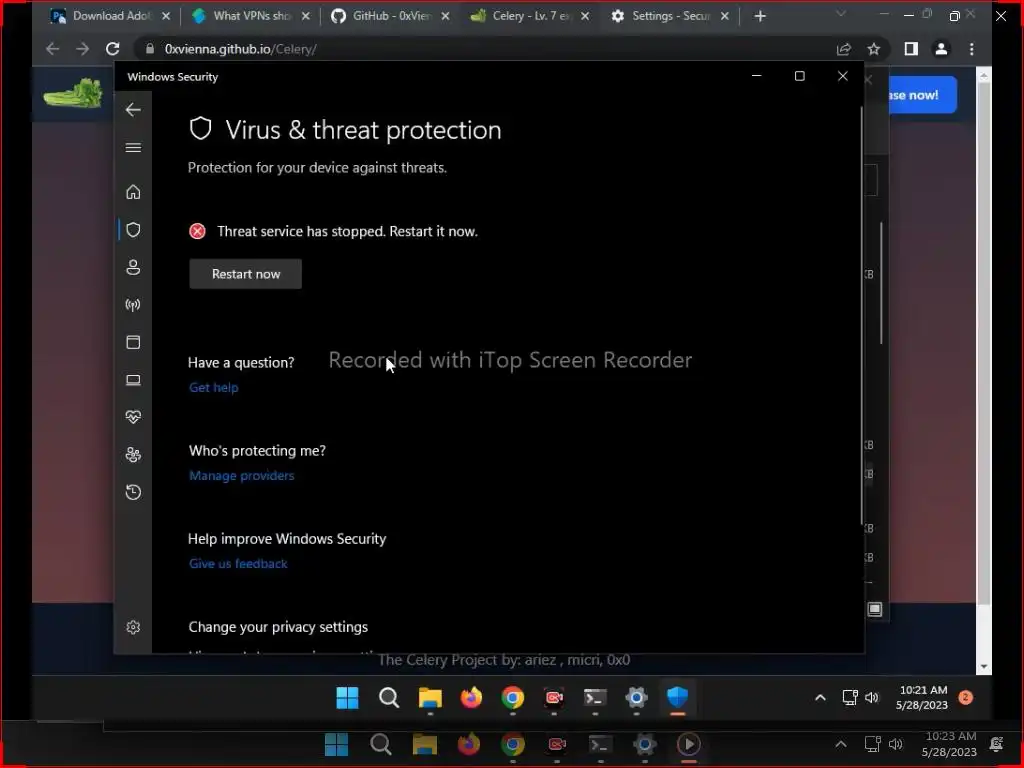
Task: Open recorded taskbar Start menu
Action: click(347, 698)
